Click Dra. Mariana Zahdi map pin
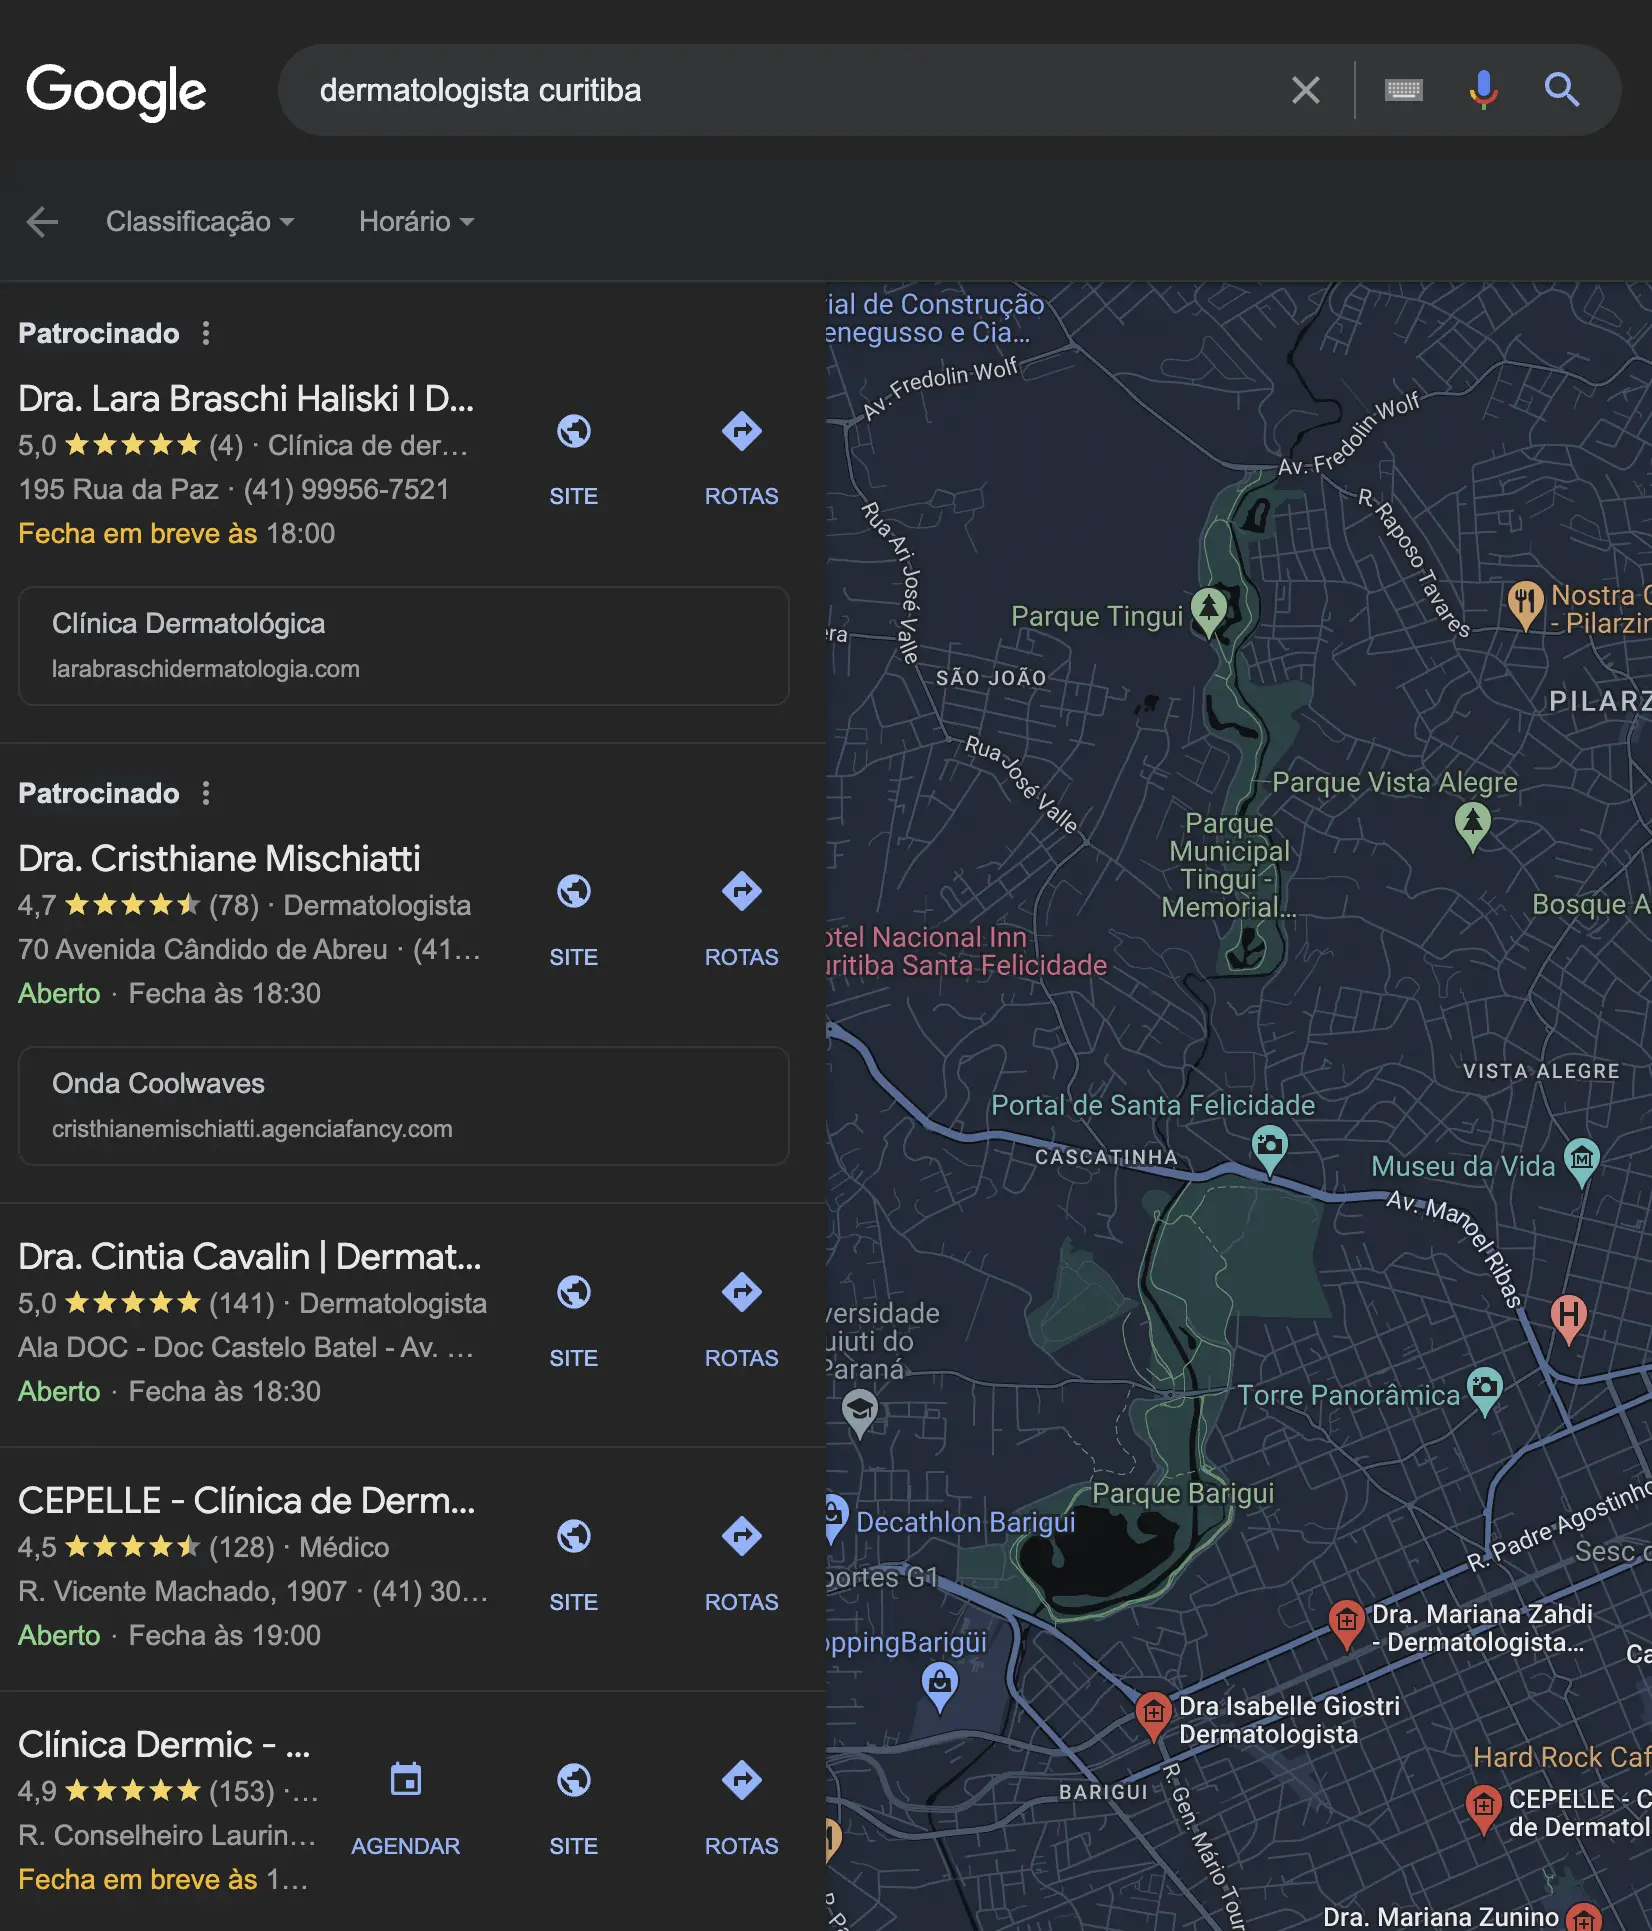The width and height of the screenshot is (1652, 1931). pyautogui.click(x=1346, y=1622)
